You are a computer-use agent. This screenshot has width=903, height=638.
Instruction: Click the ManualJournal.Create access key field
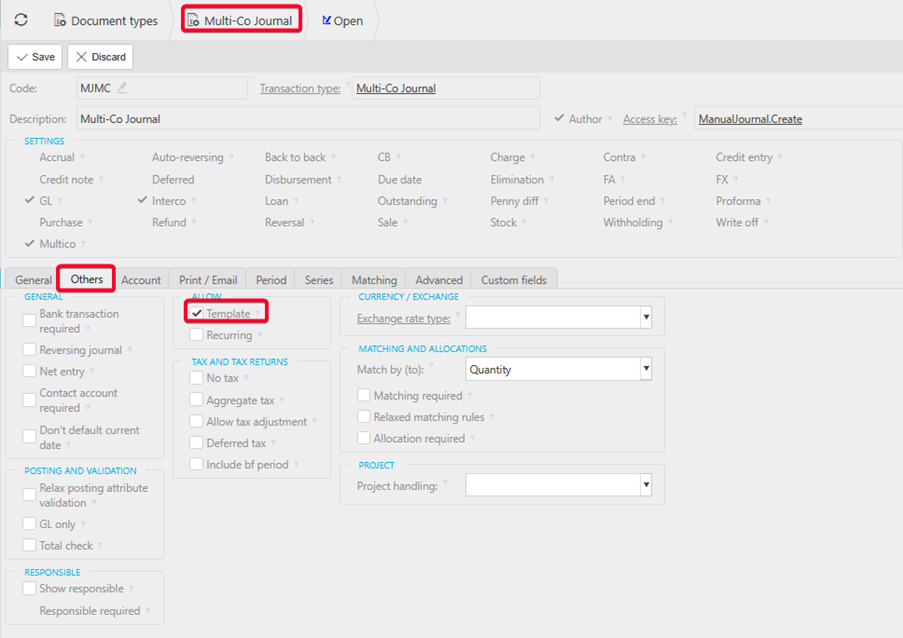798,119
